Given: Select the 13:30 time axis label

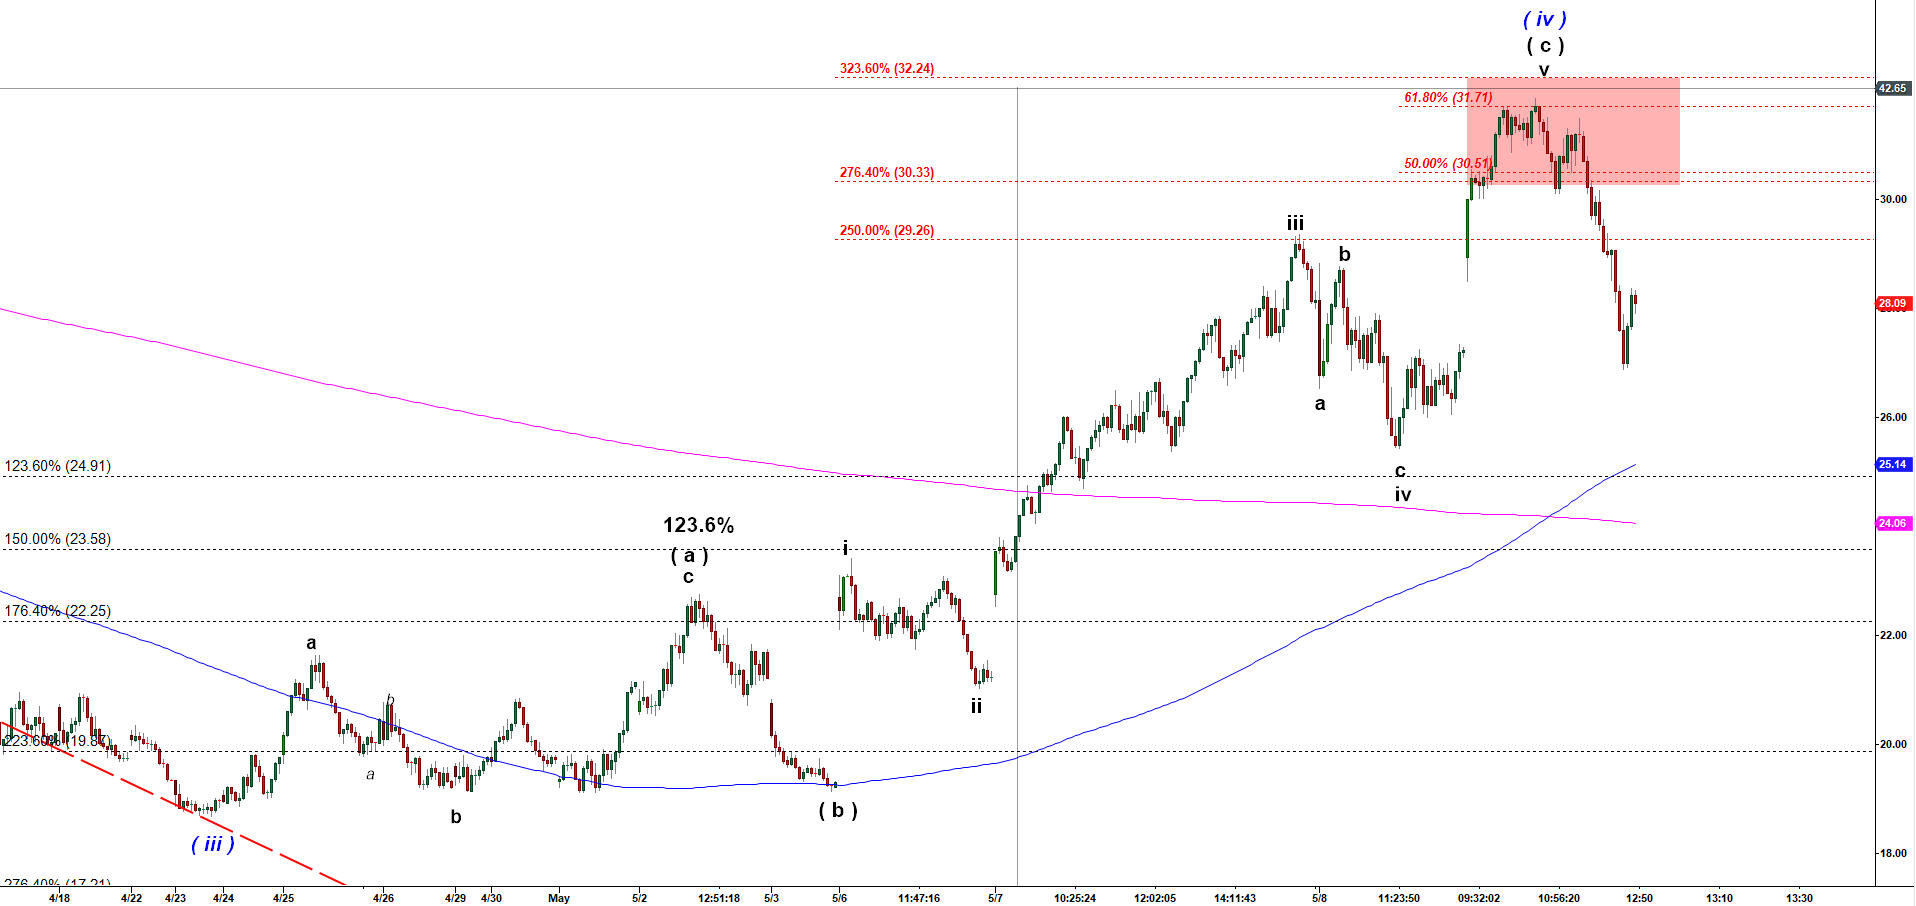Looking at the screenshot, I should coord(1799,898).
